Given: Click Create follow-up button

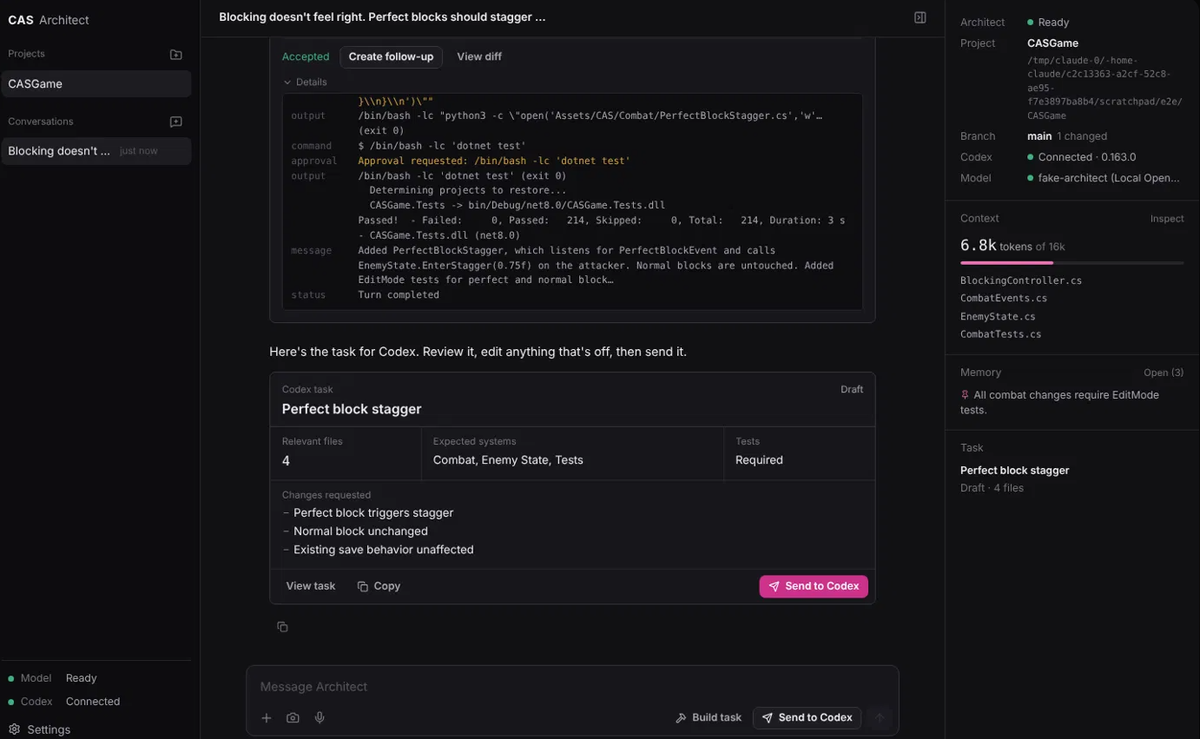Looking at the screenshot, I should tap(391, 57).
